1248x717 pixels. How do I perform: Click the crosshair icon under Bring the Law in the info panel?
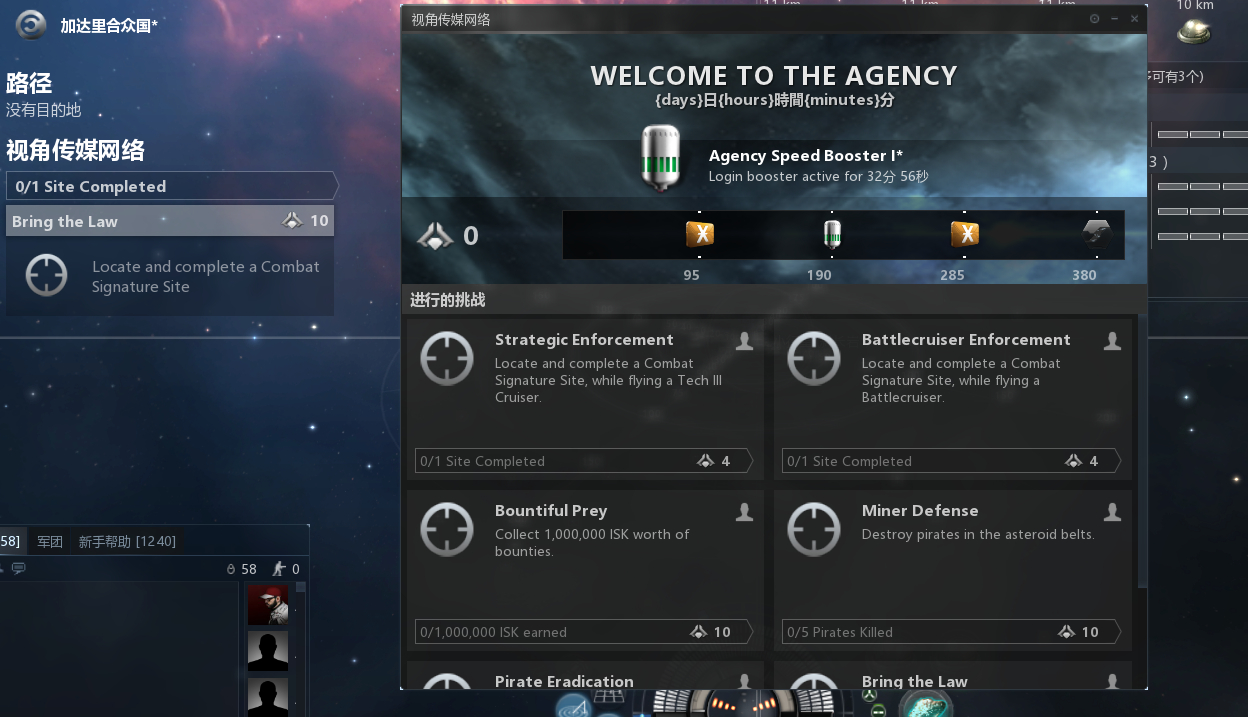[46, 275]
